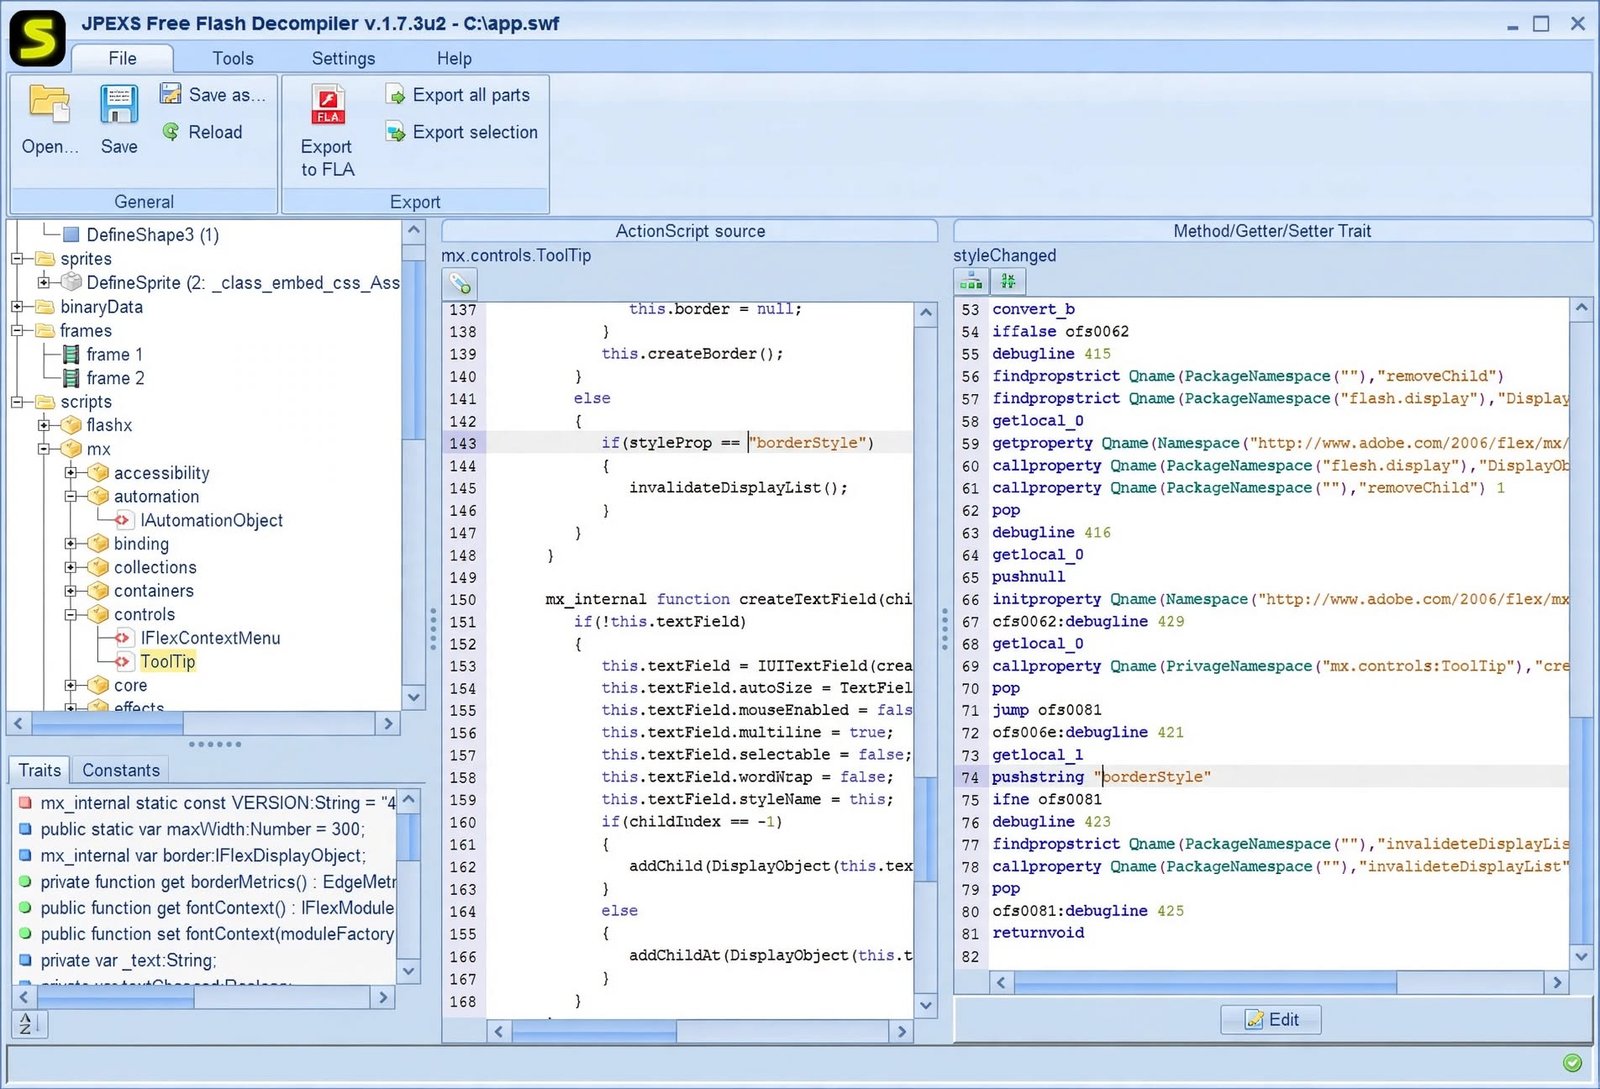Collapse the scripts folder
1600x1089 pixels.
tap(17, 402)
